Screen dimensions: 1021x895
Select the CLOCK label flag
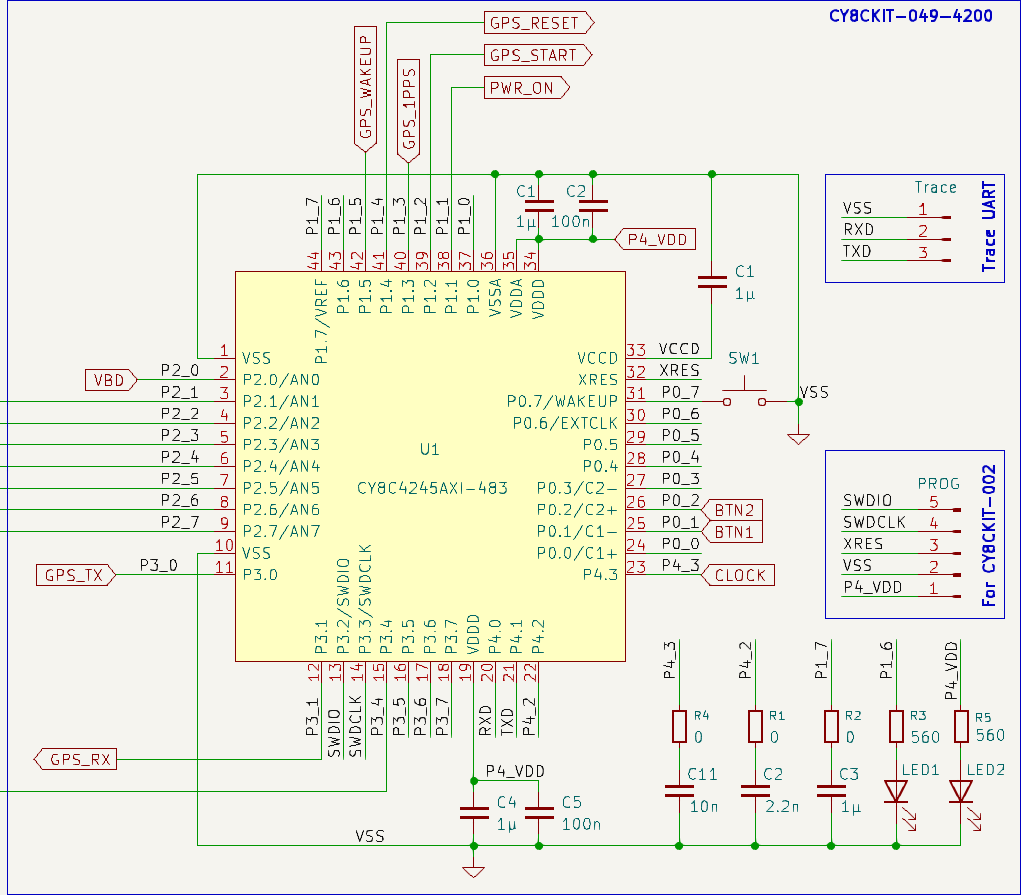(x=738, y=575)
